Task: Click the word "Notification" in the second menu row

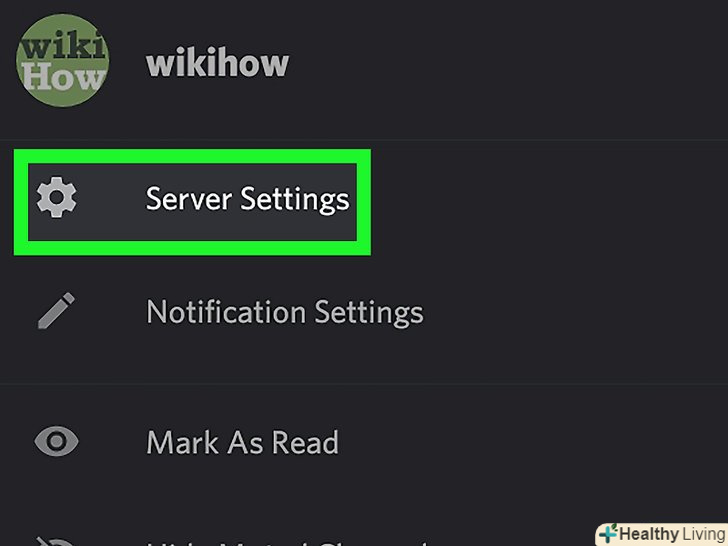Action: click(x=226, y=311)
